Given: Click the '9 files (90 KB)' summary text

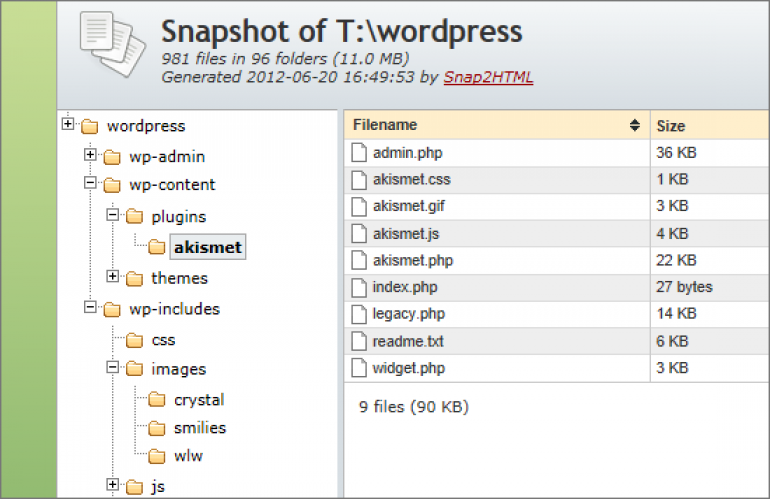Looking at the screenshot, I should click(x=413, y=407).
